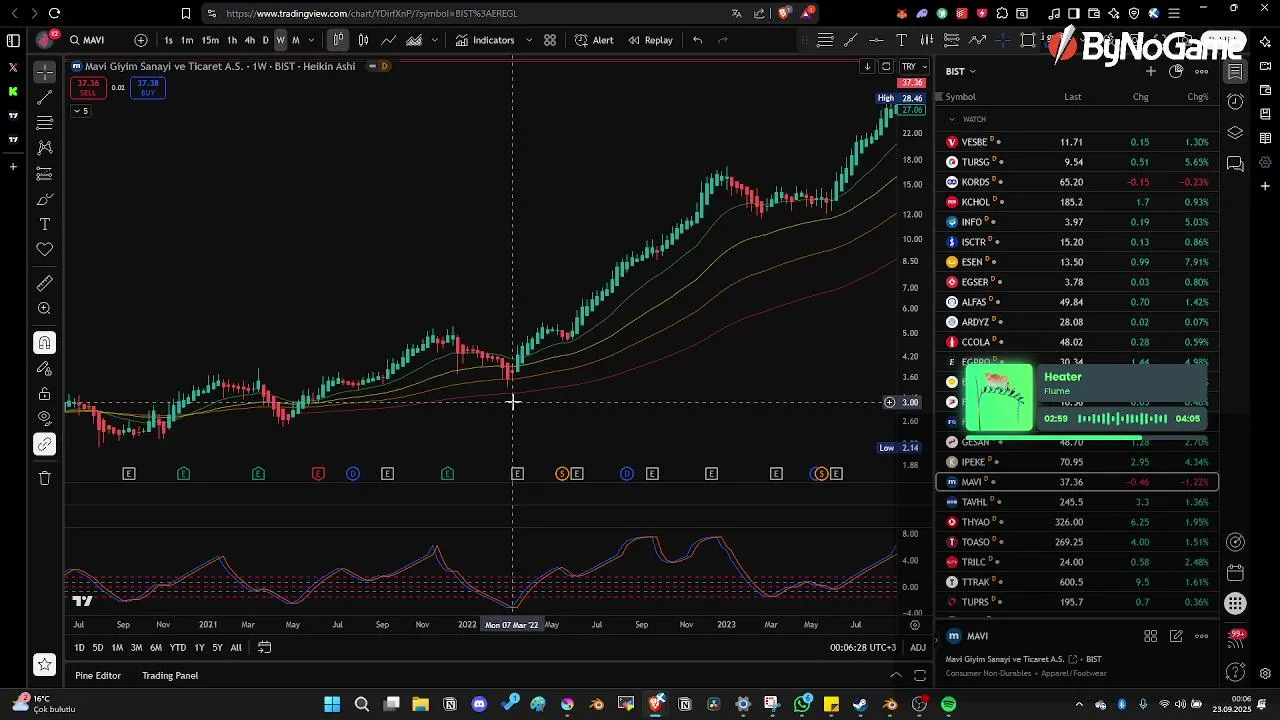1280x720 pixels.
Task: Open favorites star at bottom left
Action: (44, 664)
